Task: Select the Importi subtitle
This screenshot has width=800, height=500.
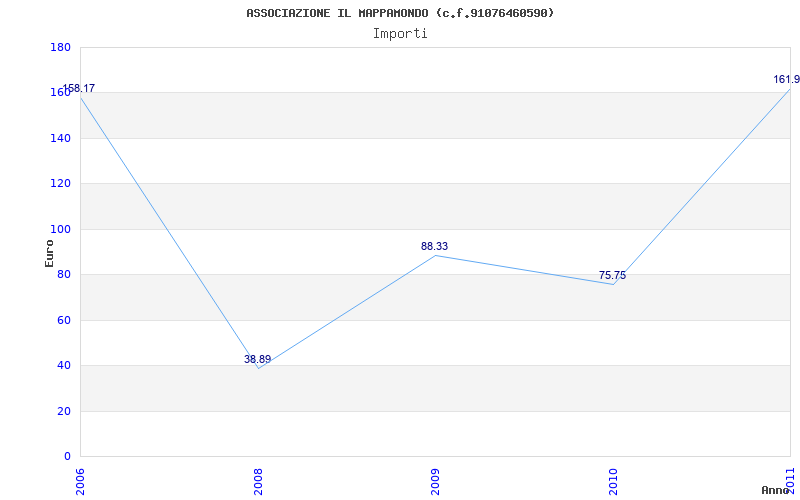Action: pos(400,33)
